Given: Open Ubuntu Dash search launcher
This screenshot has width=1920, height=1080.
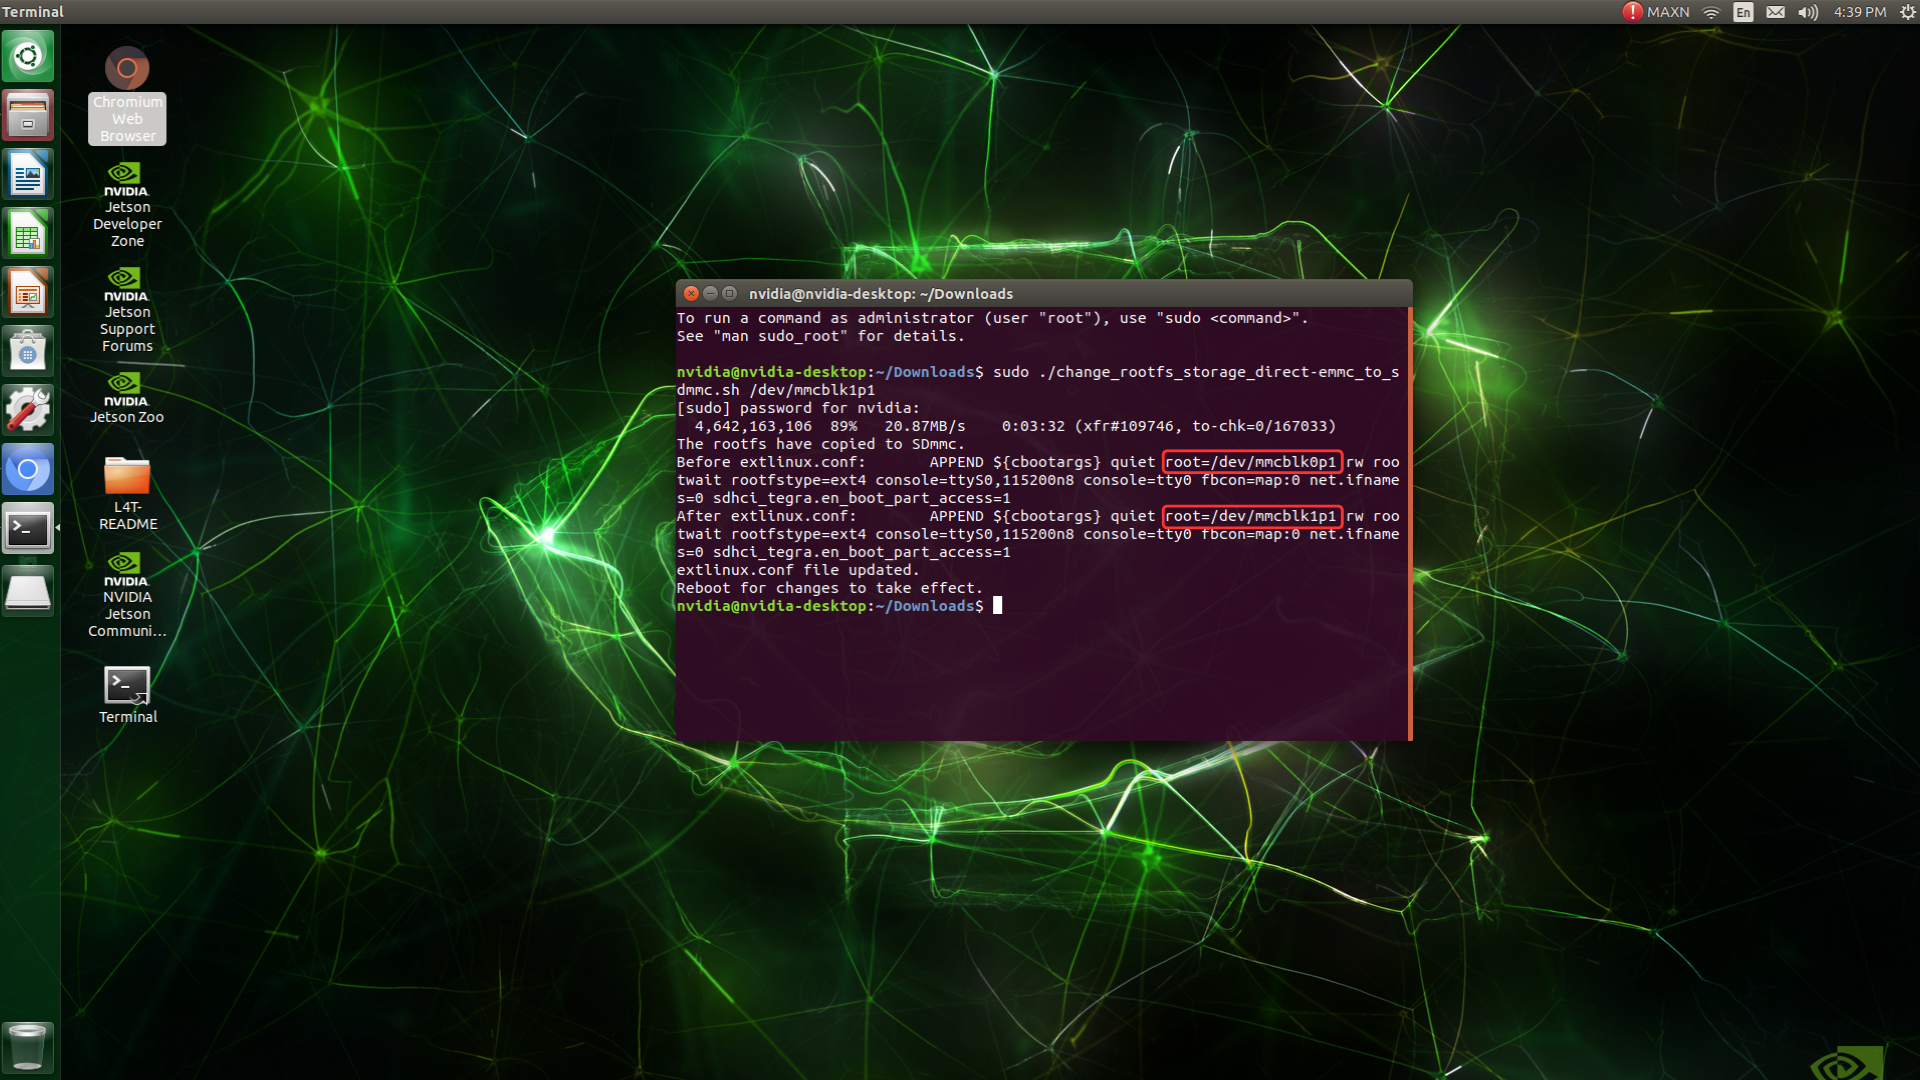Looking at the screenshot, I should point(28,56).
